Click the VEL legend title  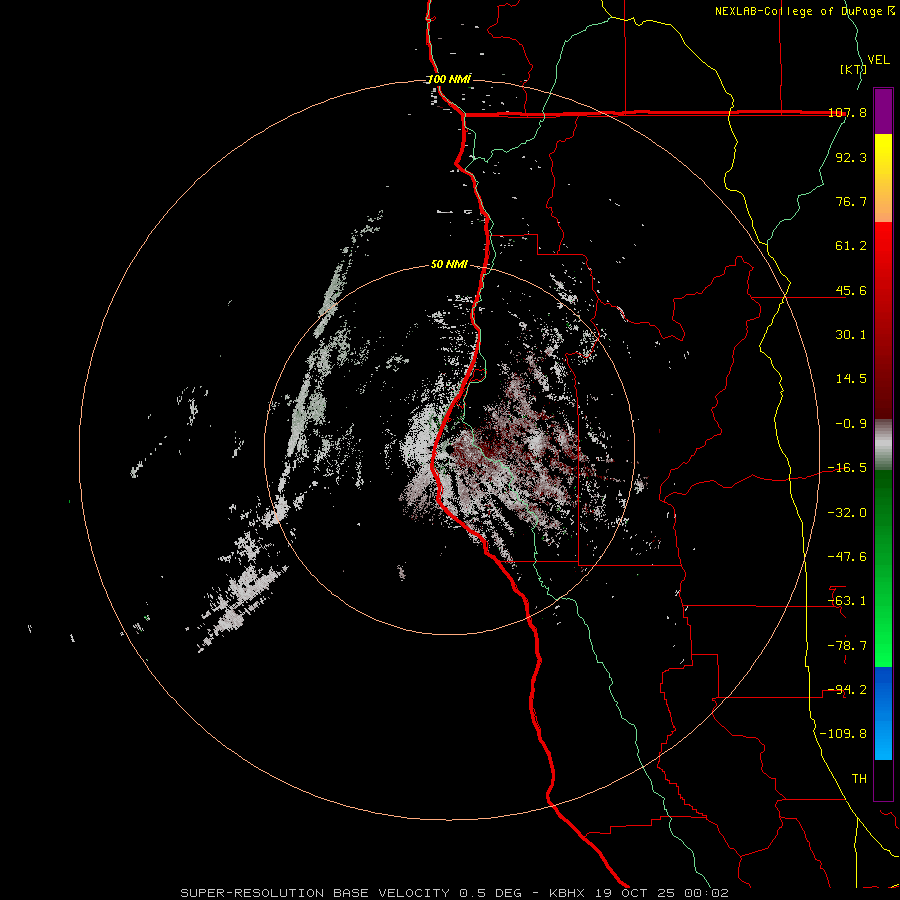click(878, 60)
